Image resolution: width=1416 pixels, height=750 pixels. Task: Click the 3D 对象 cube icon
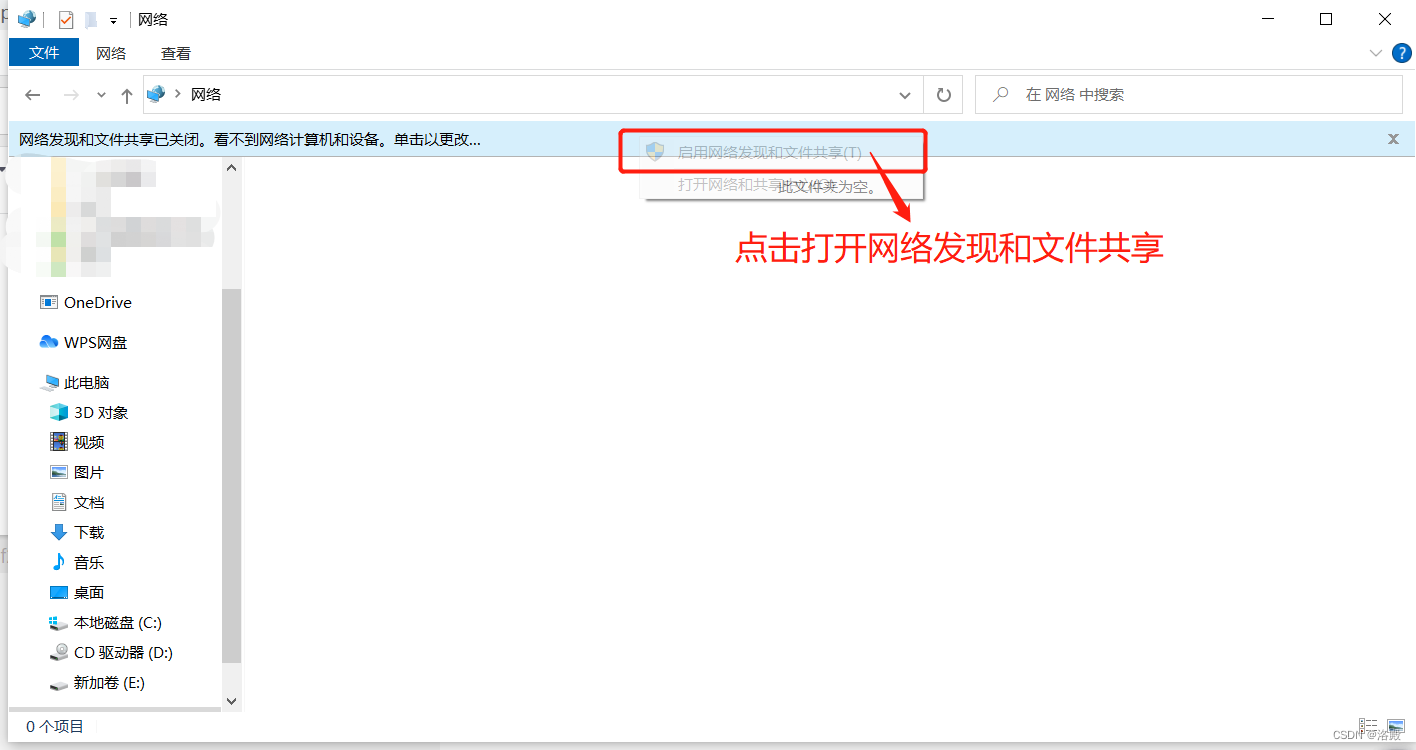pyautogui.click(x=59, y=412)
